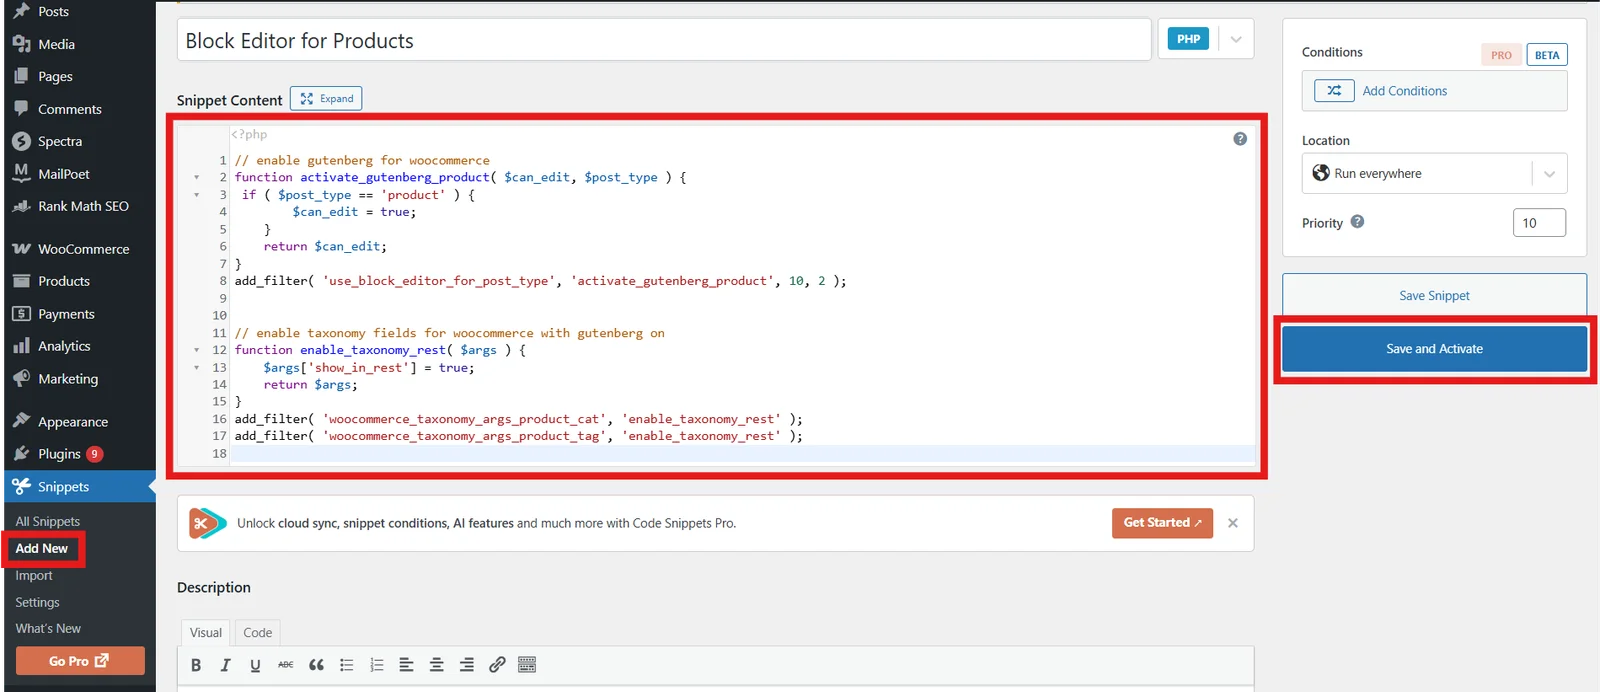
Task: Click the Priority help question icon
Action: (1357, 222)
